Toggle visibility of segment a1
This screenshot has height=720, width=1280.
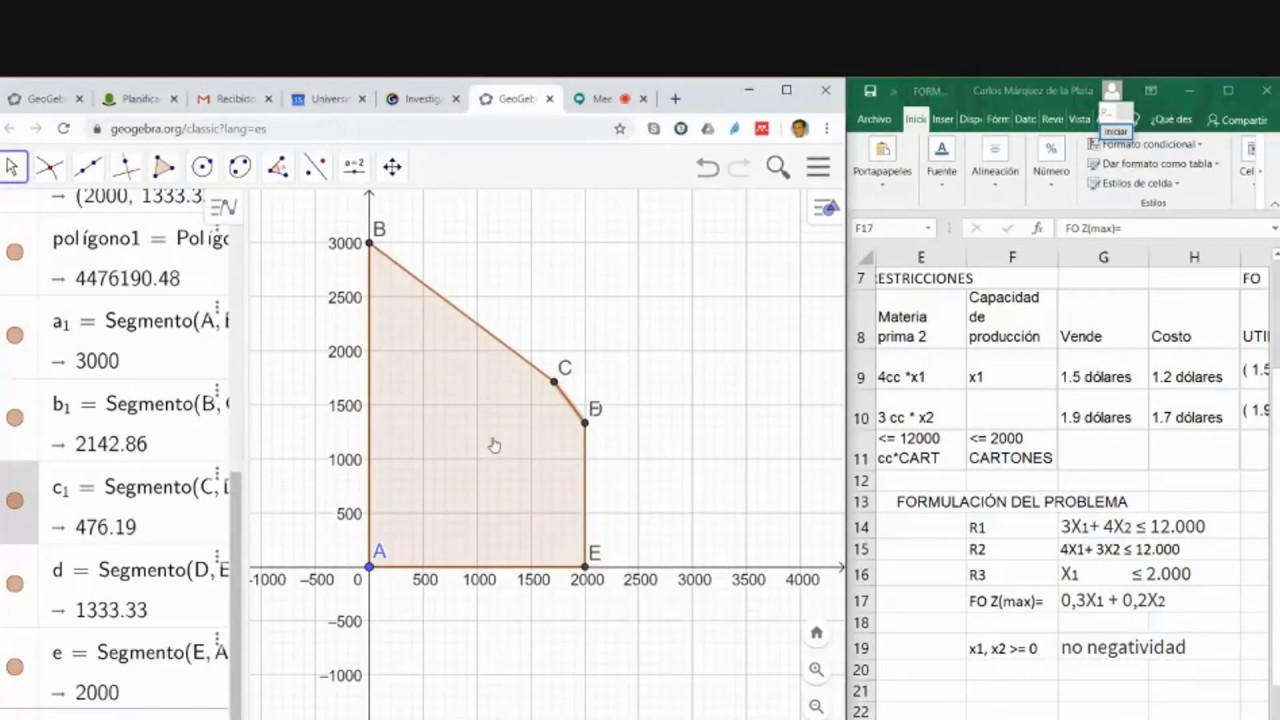tap(15, 335)
